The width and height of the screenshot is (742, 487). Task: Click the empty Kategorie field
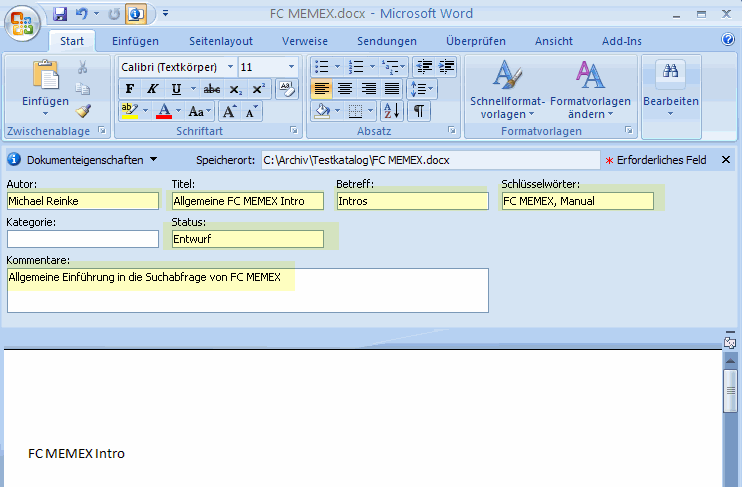(83, 239)
